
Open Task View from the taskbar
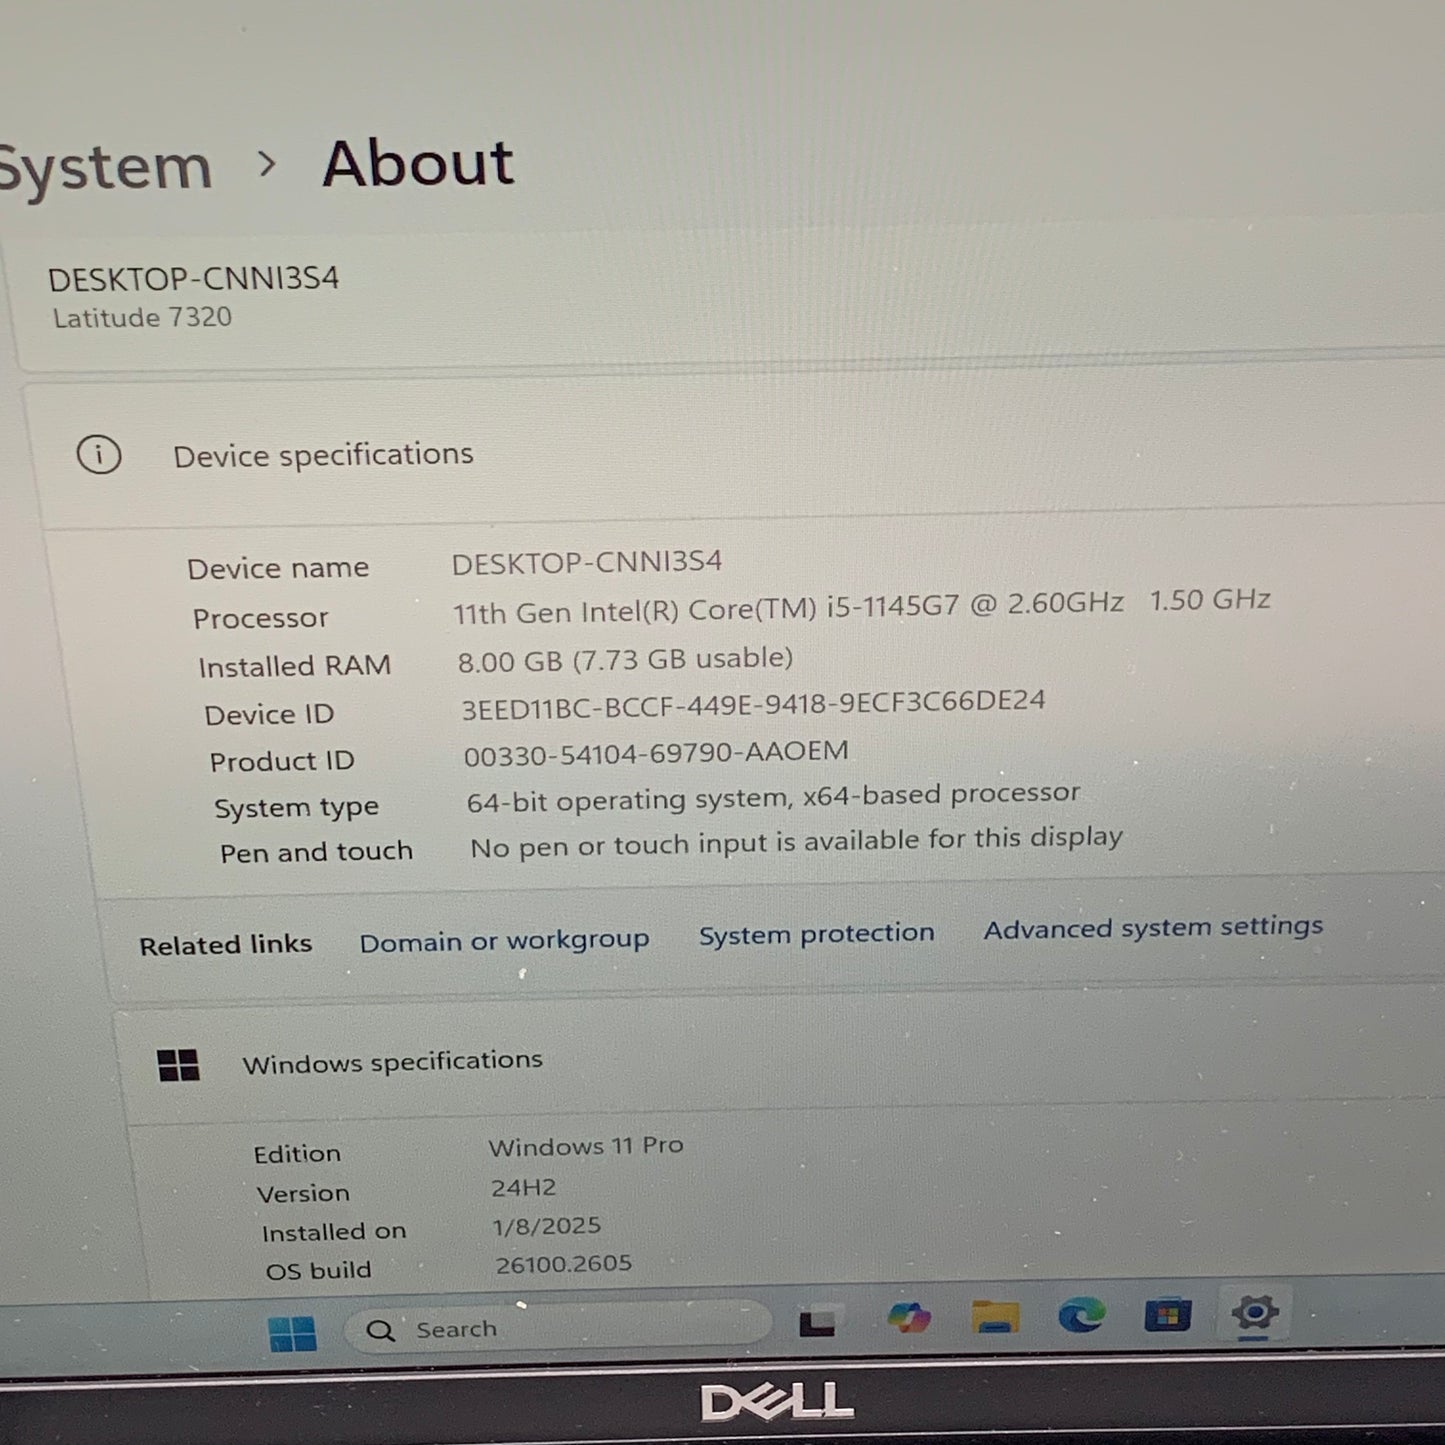click(x=817, y=1323)
